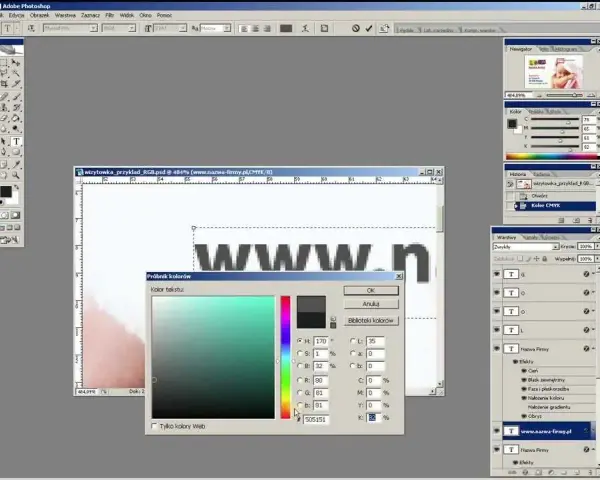Select the Clone Stamp tool
Viewport: 600px width, 480px height.
click(4, 108)
